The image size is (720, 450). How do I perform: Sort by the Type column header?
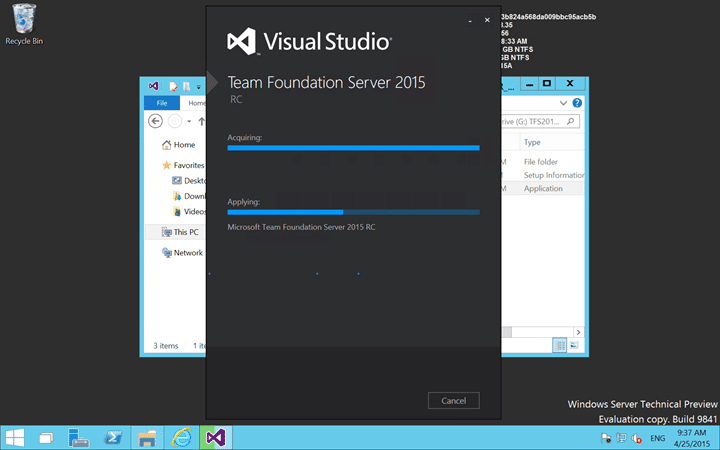click(532, 142)
